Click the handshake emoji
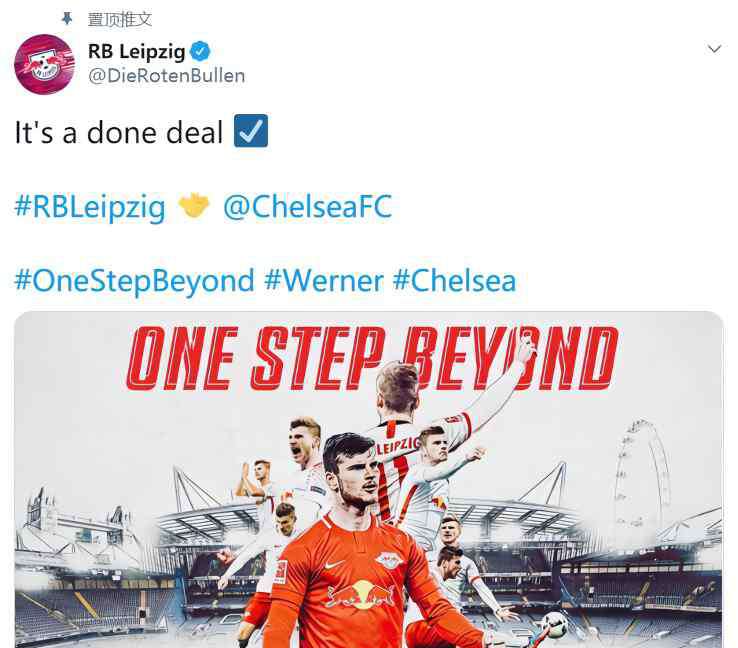Screen dimensions: 738x648 point(194,205)
